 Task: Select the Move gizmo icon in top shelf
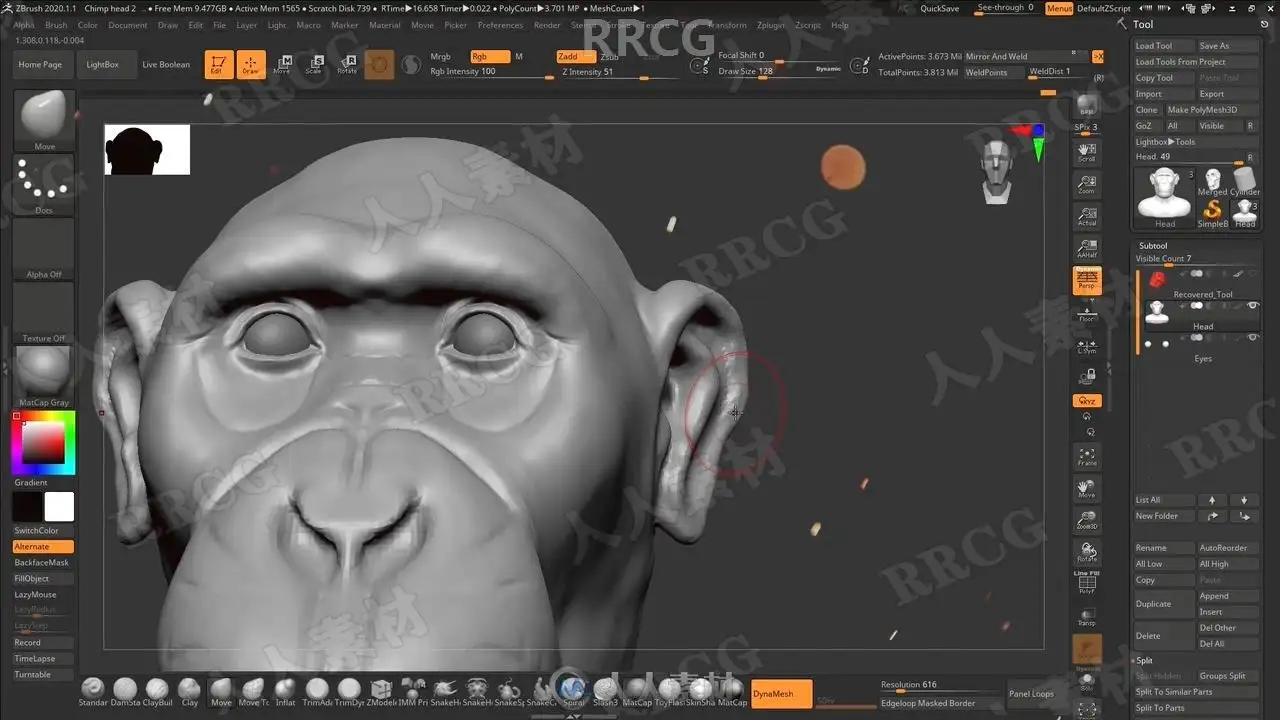pos(282,65)
